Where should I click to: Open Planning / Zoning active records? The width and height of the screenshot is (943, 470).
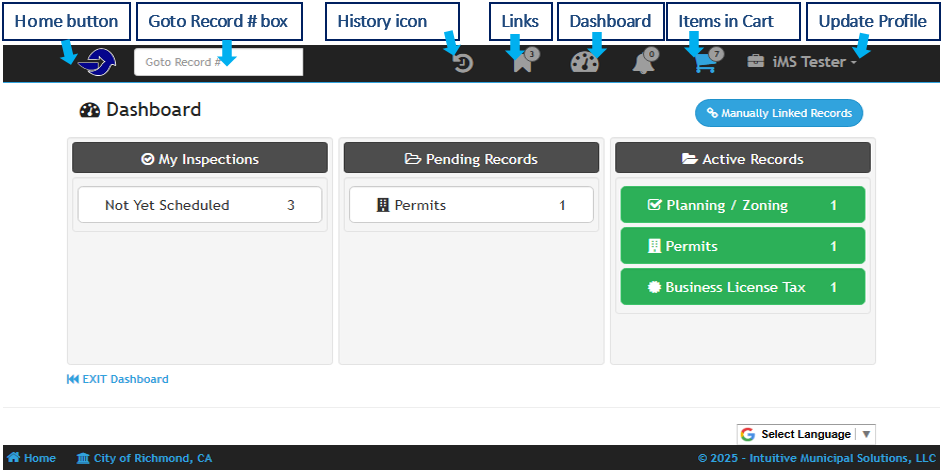pyautogui.click(x=743, y=204)
